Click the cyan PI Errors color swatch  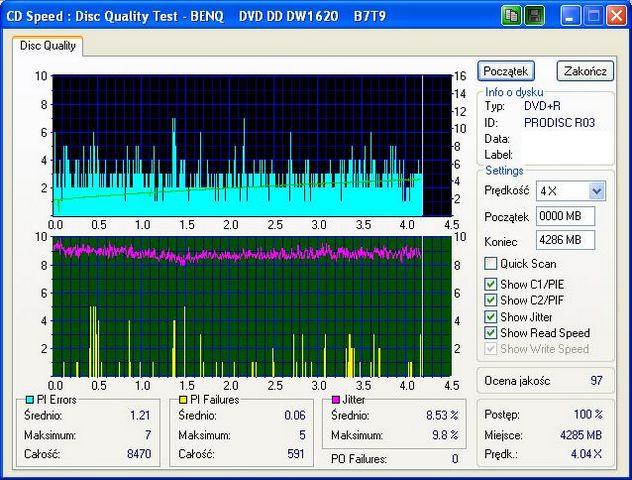[x=29, y=400]
